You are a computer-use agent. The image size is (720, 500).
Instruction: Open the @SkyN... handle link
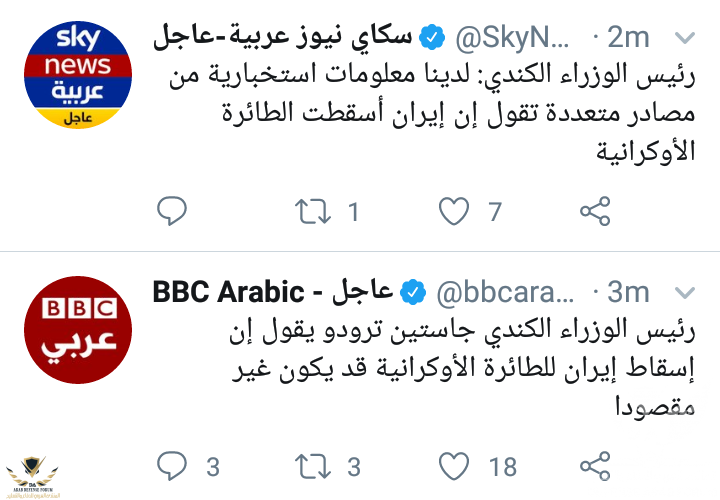513,38
